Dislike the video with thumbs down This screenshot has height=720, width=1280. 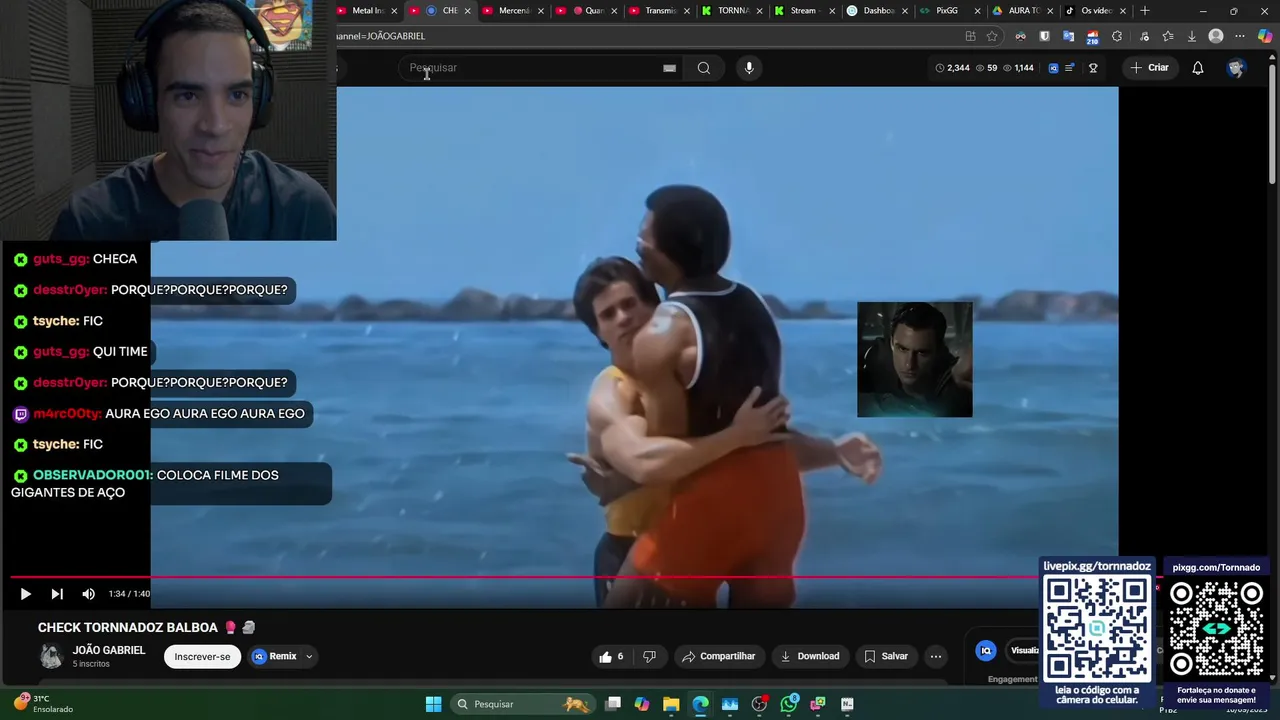(649, 657)
